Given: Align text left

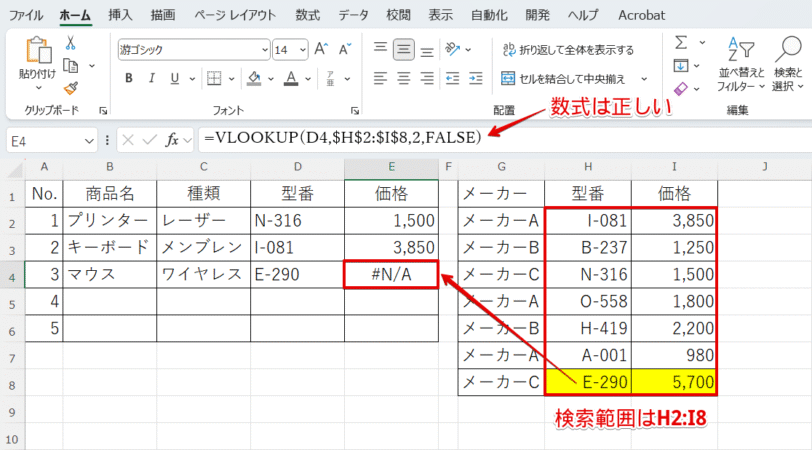Looking at the screenshot, I should pyautogui.click(x=380, y=78).
